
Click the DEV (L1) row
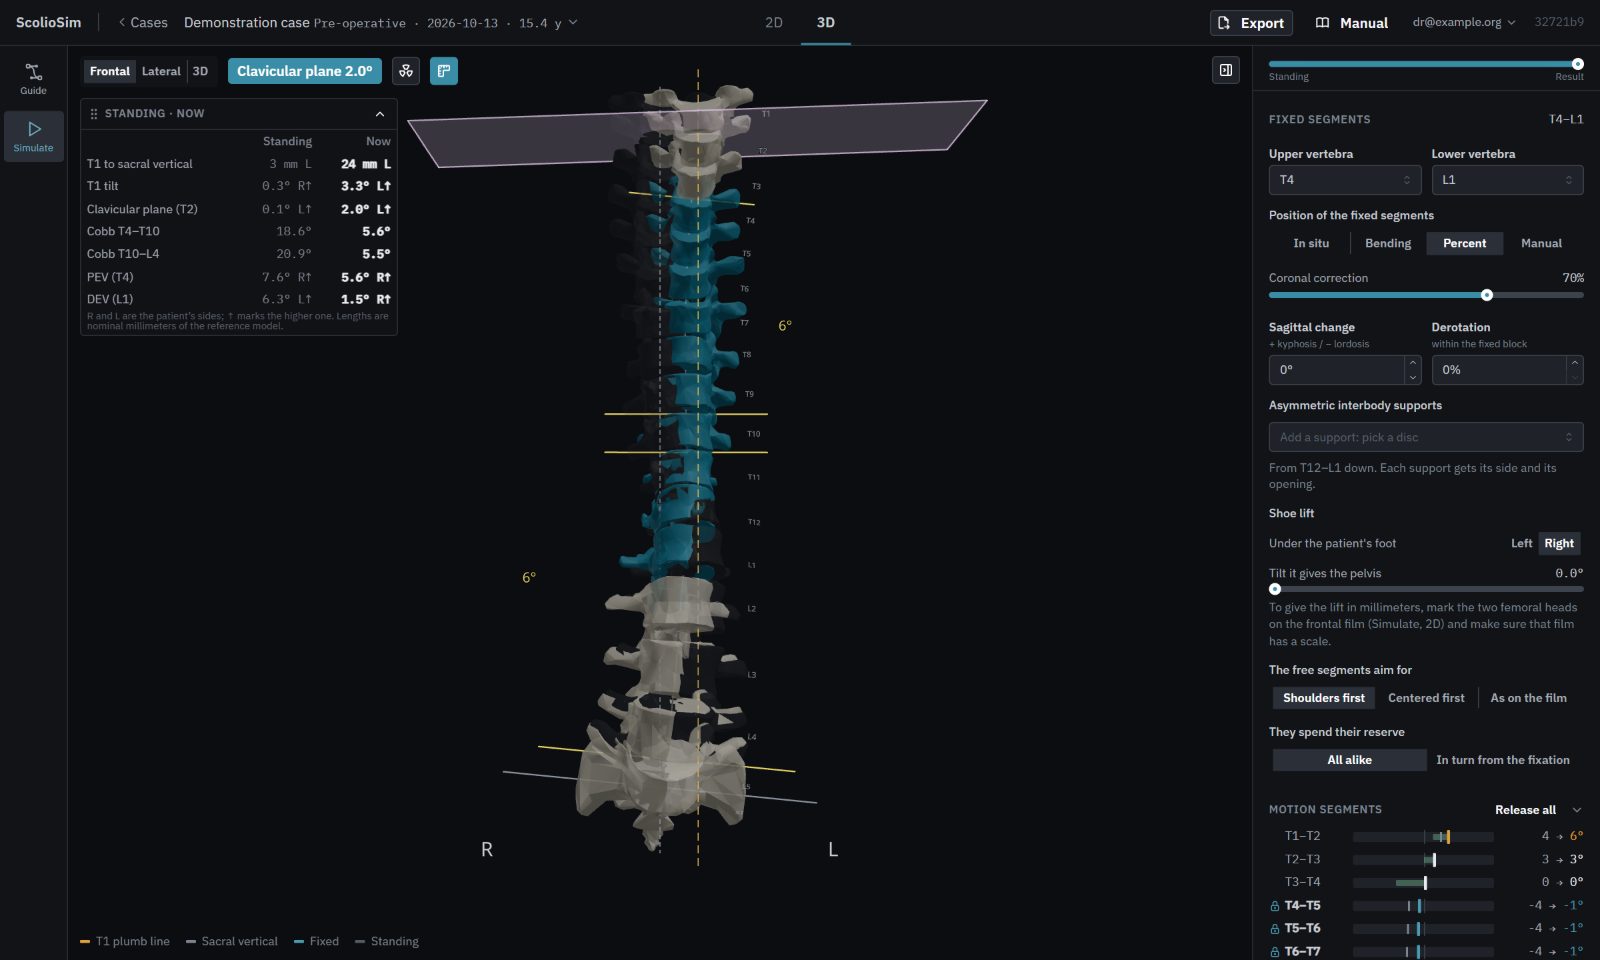(238, 299)
